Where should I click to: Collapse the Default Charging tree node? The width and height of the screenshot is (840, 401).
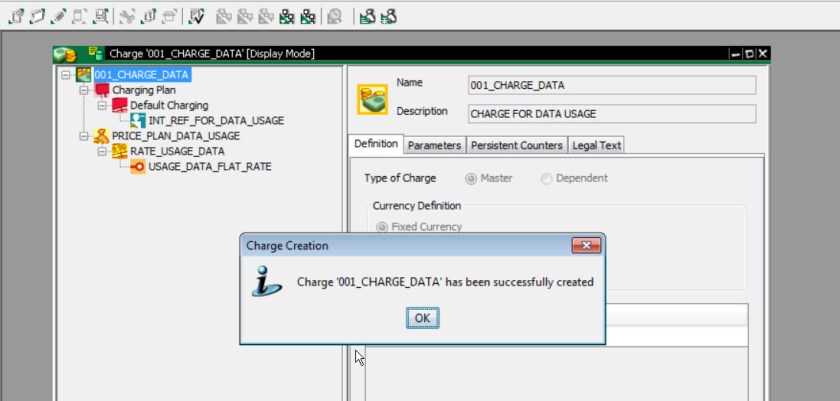tap(102, 105)
